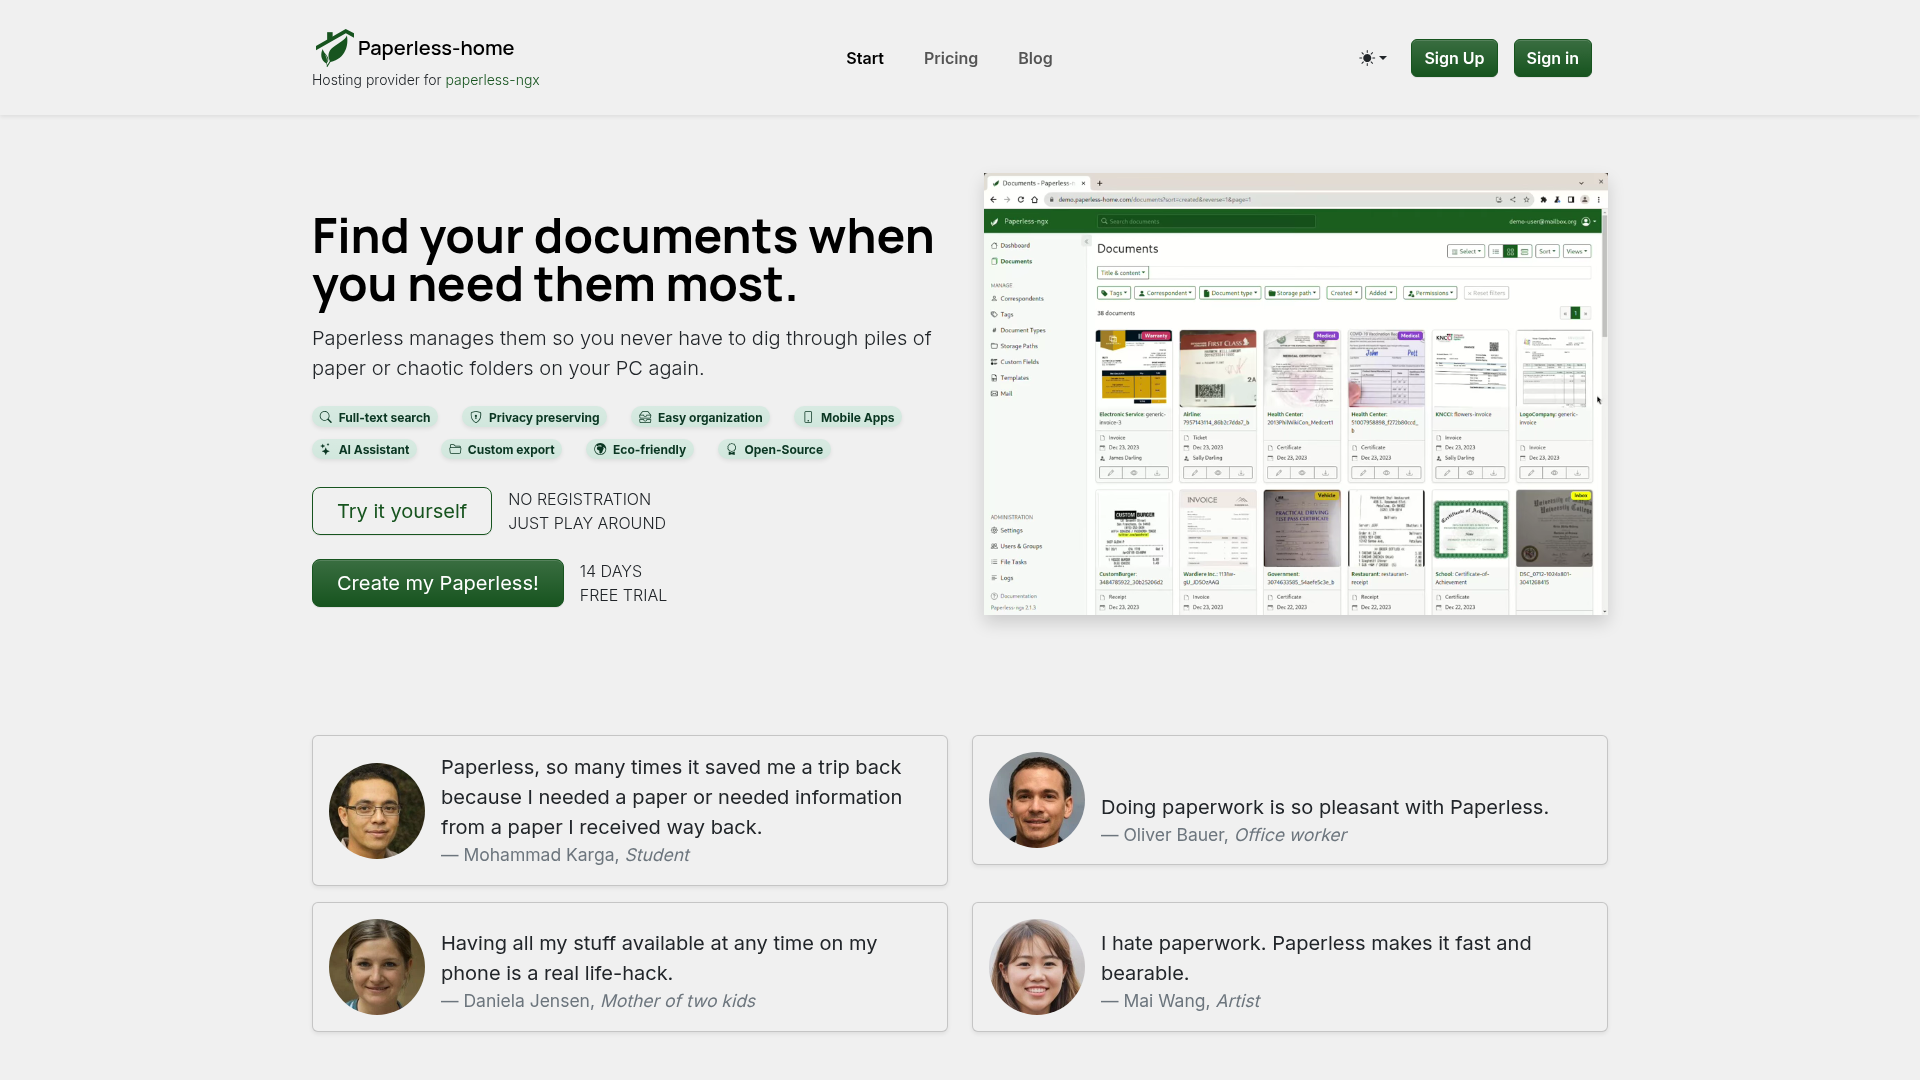
Task: Click Mohammad Karga's avatar photo
Action: tap(377, 811)
